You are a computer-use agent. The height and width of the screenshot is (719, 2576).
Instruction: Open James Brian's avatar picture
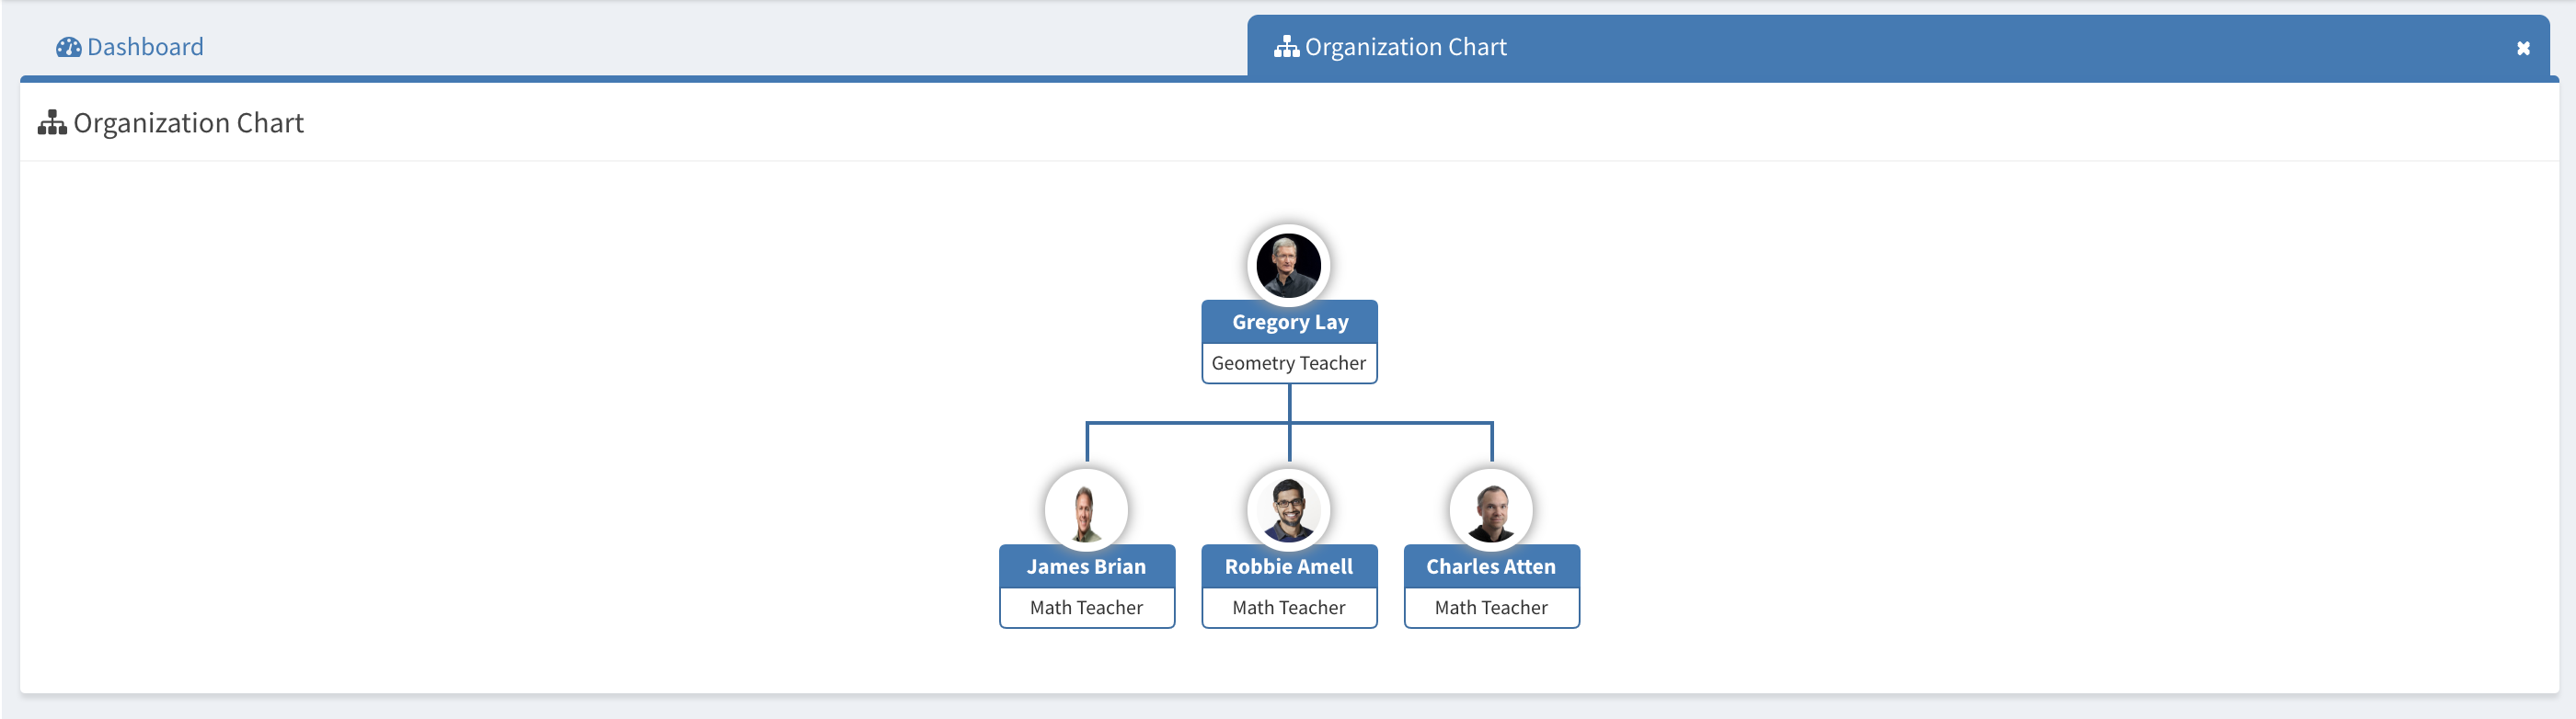pyautogui.click(x=1086, y=510)
